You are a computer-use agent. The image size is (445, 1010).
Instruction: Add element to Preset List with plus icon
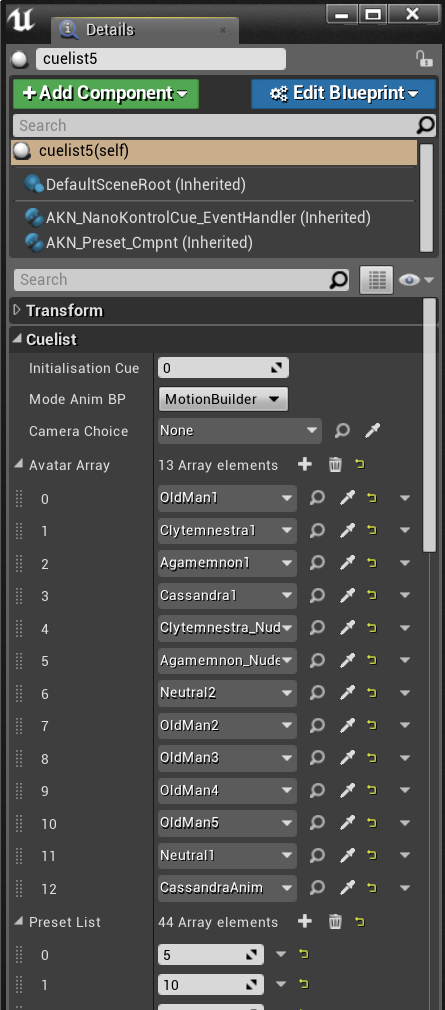[x=305, y=922]
